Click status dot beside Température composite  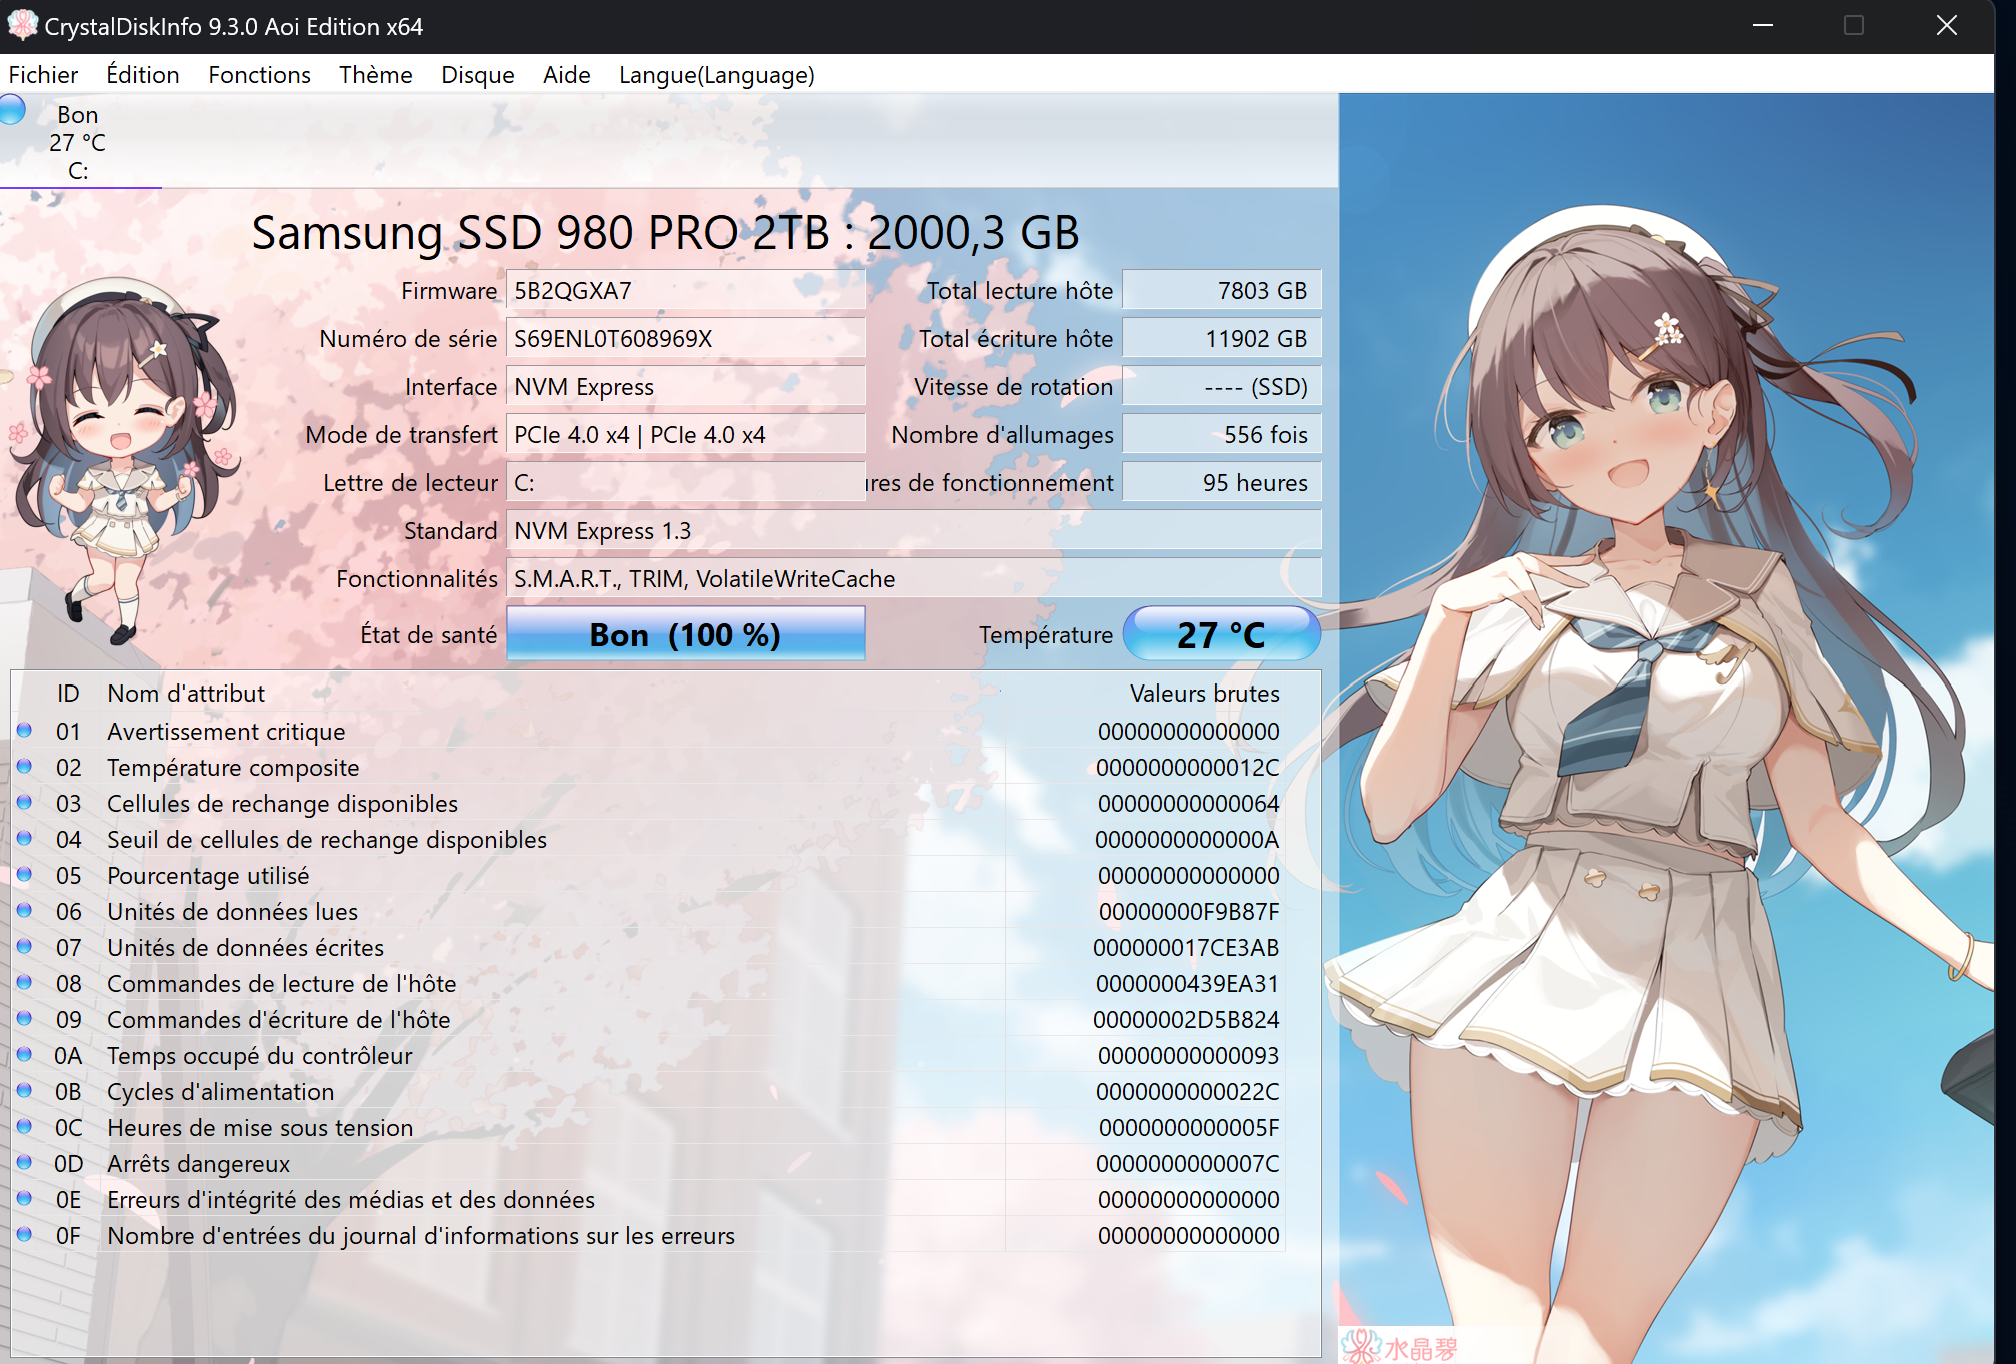[x=25, y=767]
